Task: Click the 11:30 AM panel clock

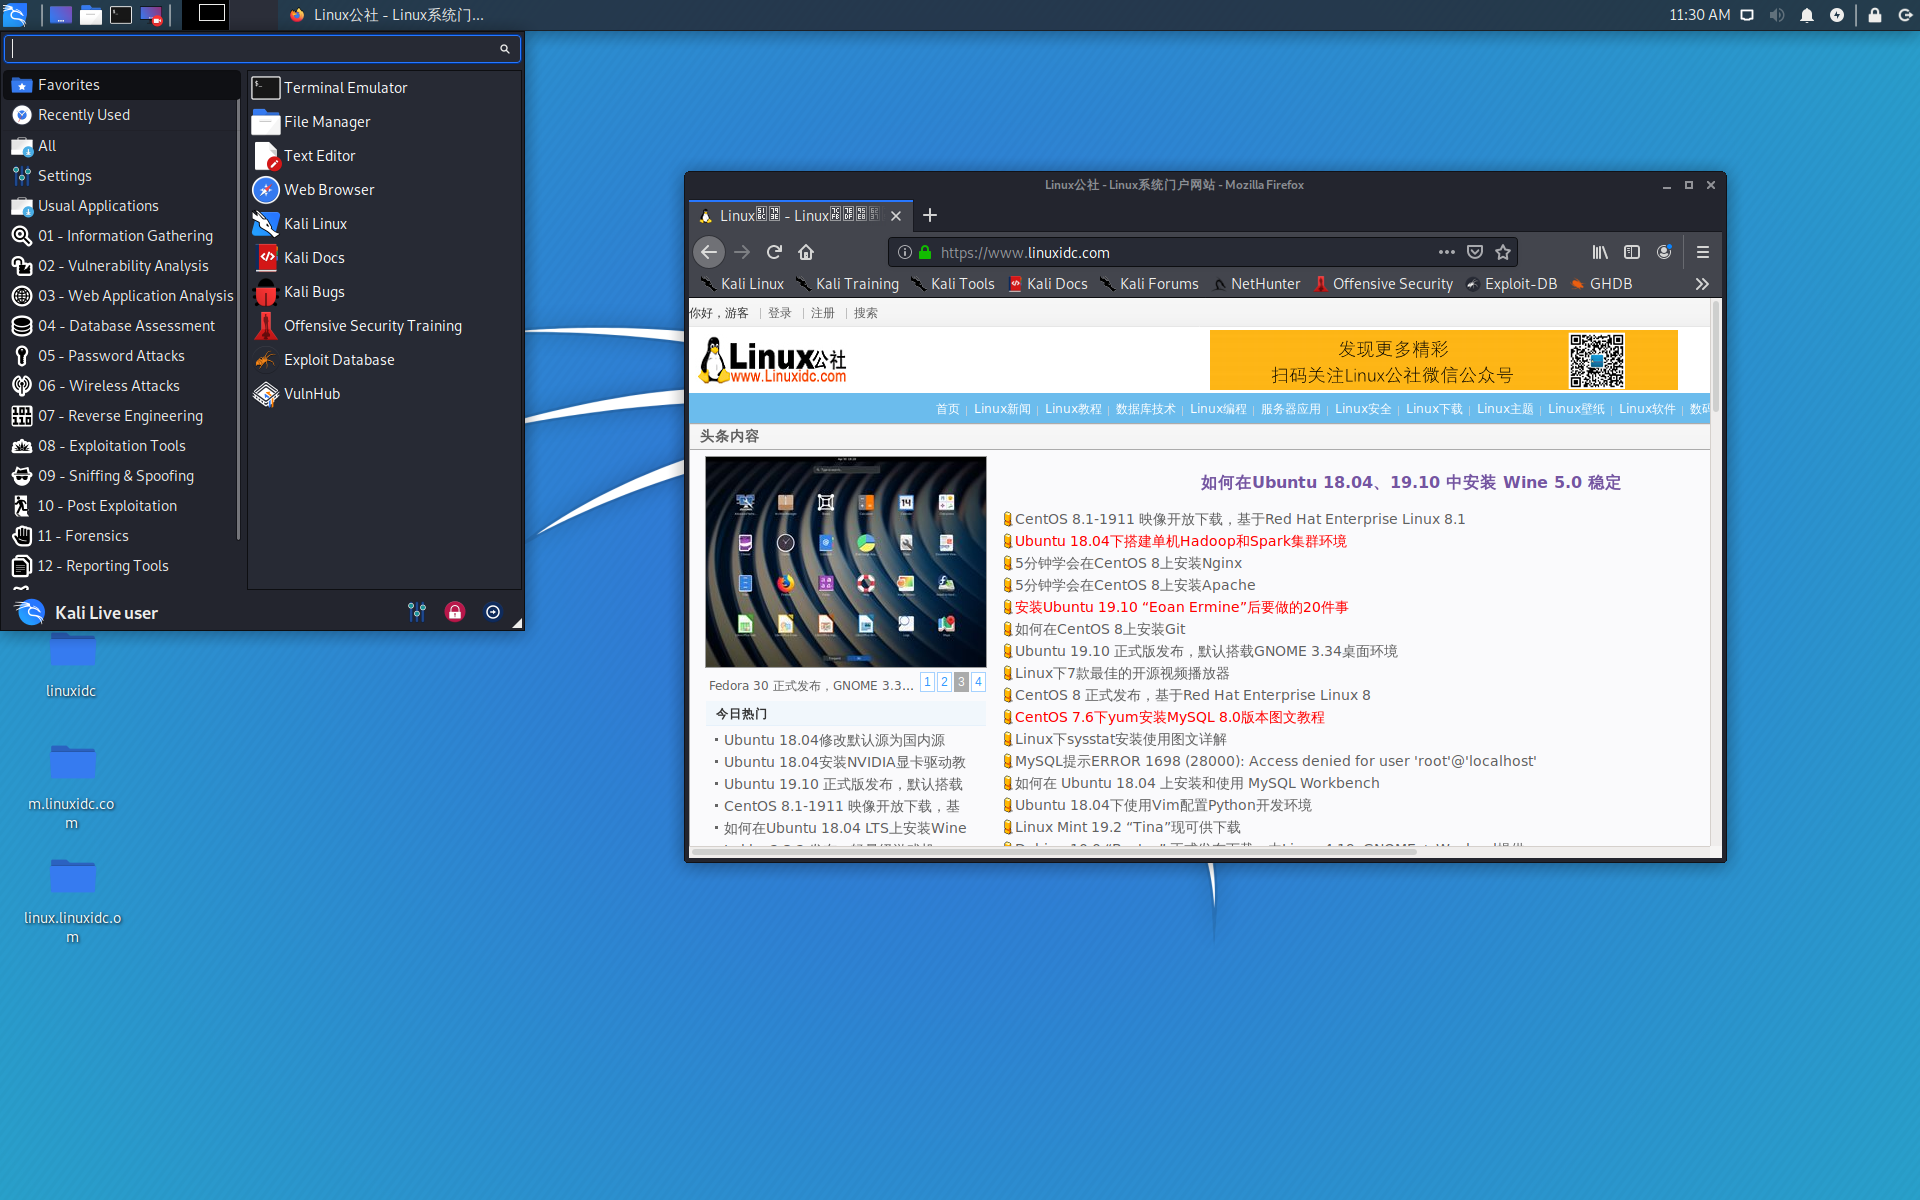Action: [x=1699, y=15]
